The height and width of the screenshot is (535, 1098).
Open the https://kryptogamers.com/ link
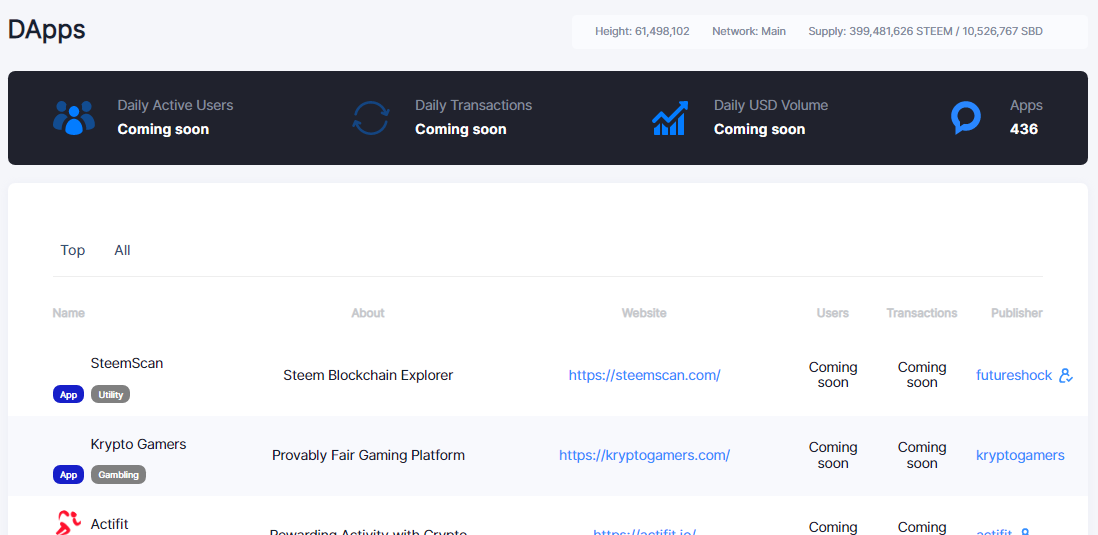coord(644,455)
